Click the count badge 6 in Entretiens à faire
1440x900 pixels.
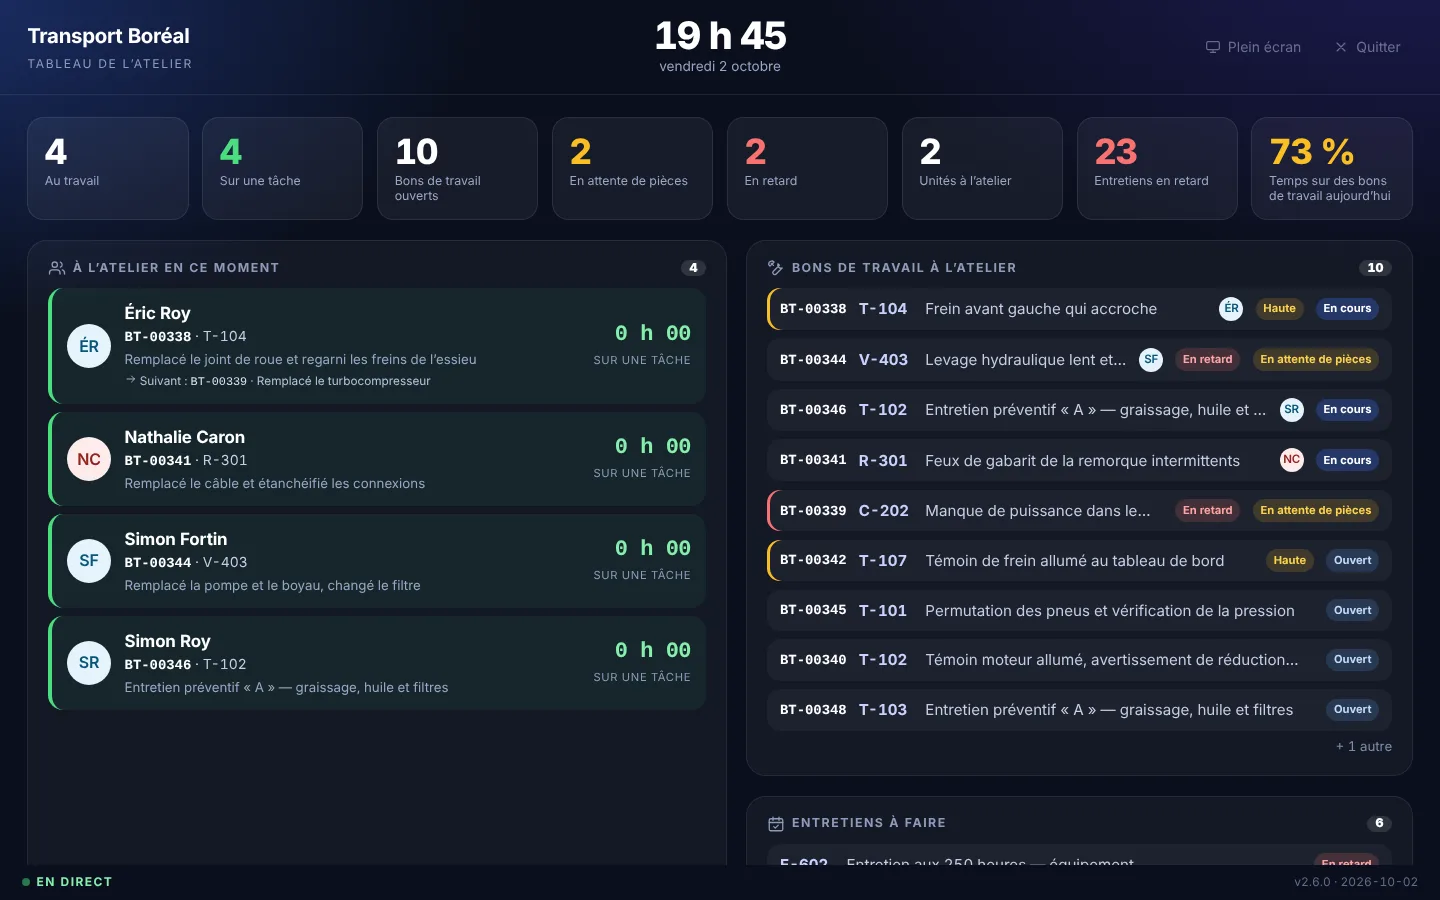(x=1379, y=823)
